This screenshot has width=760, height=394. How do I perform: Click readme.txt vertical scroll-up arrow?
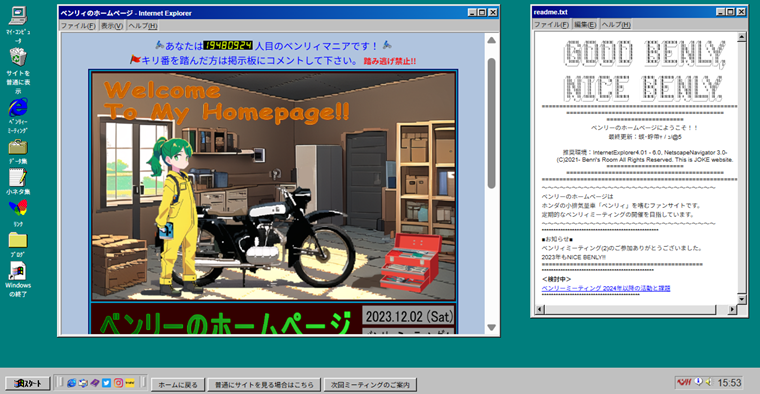tap(742, 37)
